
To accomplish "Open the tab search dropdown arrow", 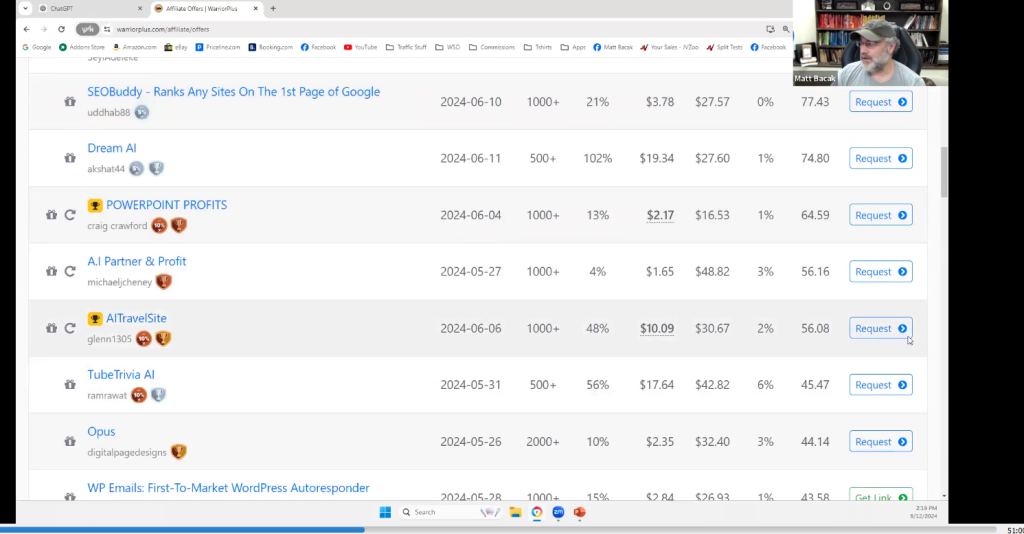I will [x=25, y=8].
